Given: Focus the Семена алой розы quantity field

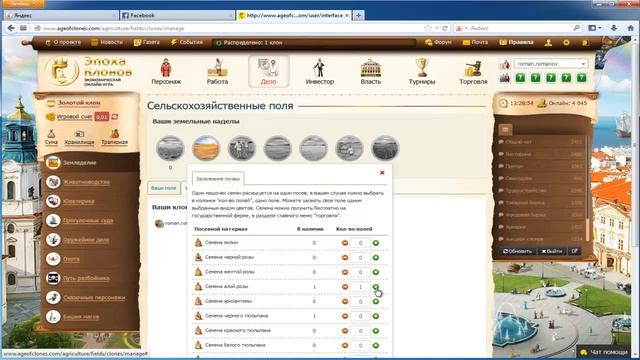Looking at the screenshot, I should 360,287.
